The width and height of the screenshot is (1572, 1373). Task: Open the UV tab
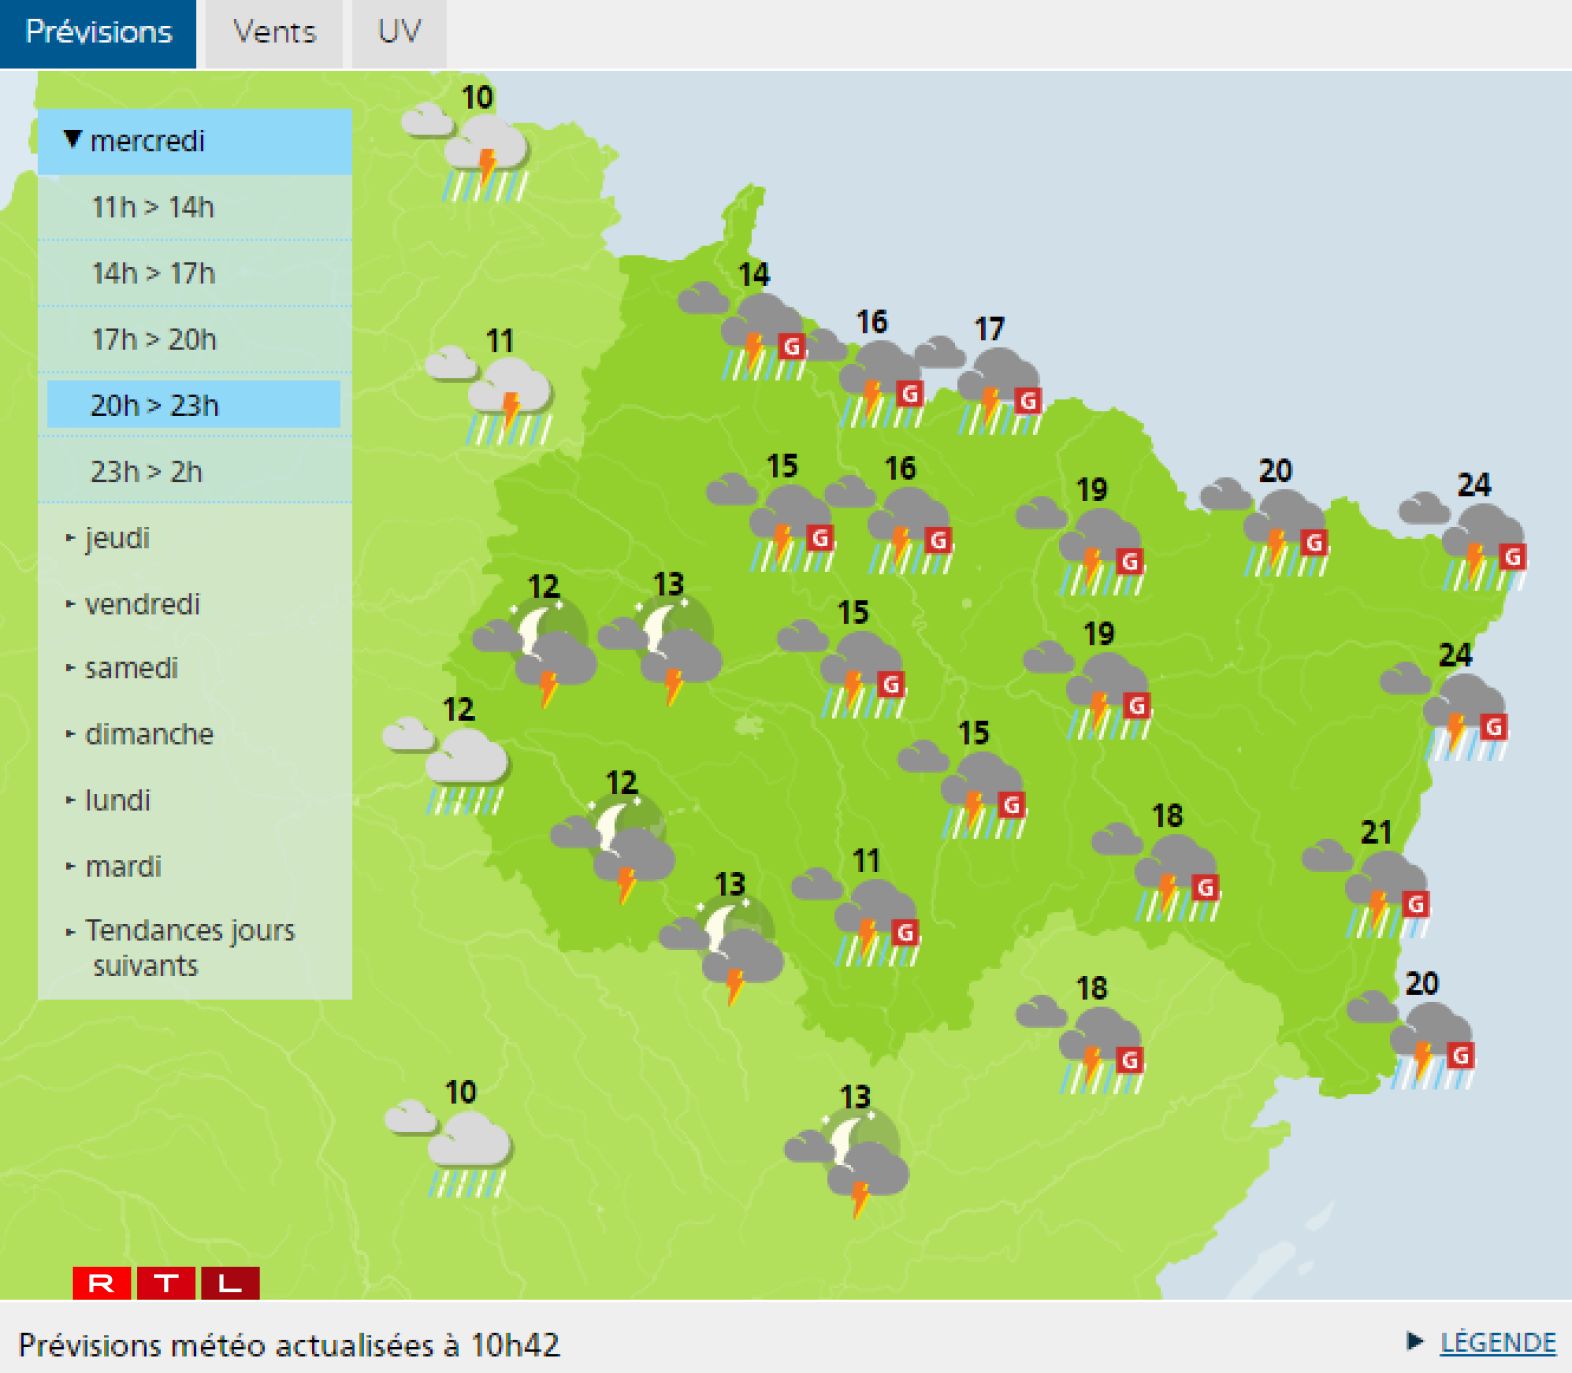tap(399, 33)
